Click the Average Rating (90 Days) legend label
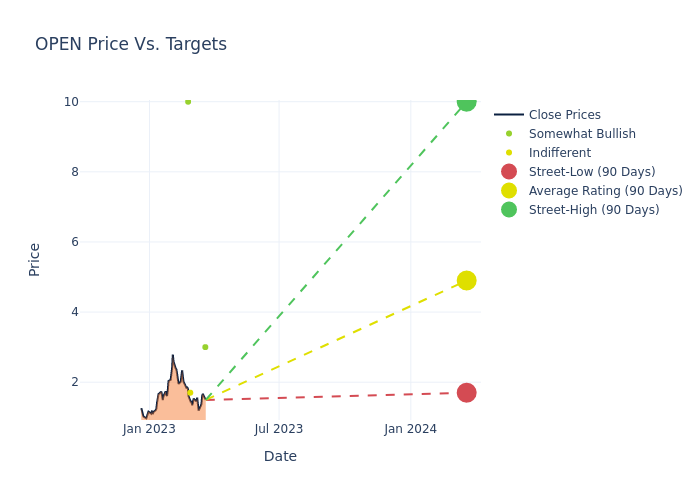The image size is (700, 500). tap(605, 191)
